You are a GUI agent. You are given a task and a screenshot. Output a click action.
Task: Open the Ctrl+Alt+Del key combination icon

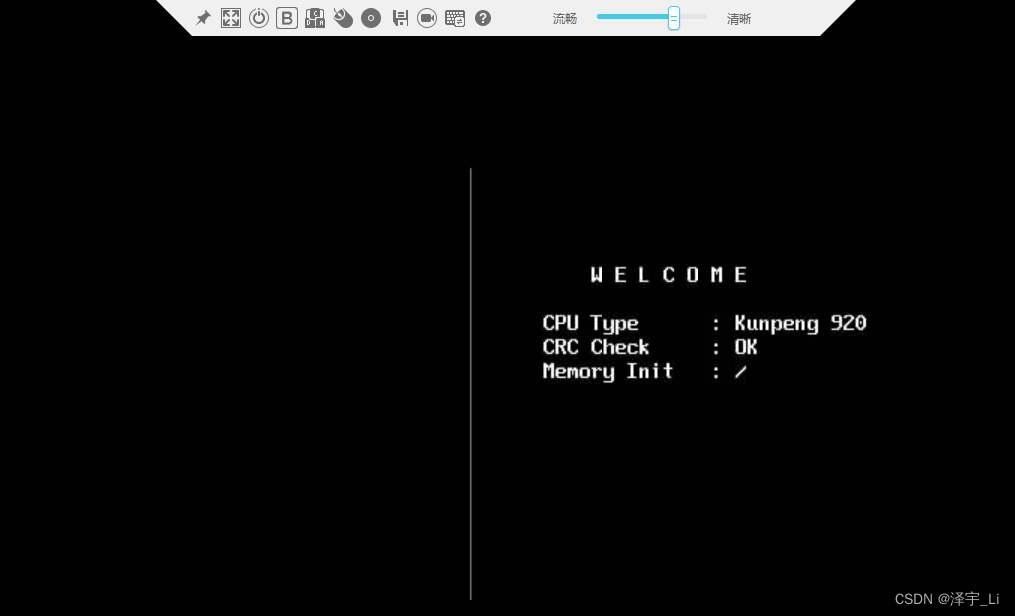(x=315, y=18)
